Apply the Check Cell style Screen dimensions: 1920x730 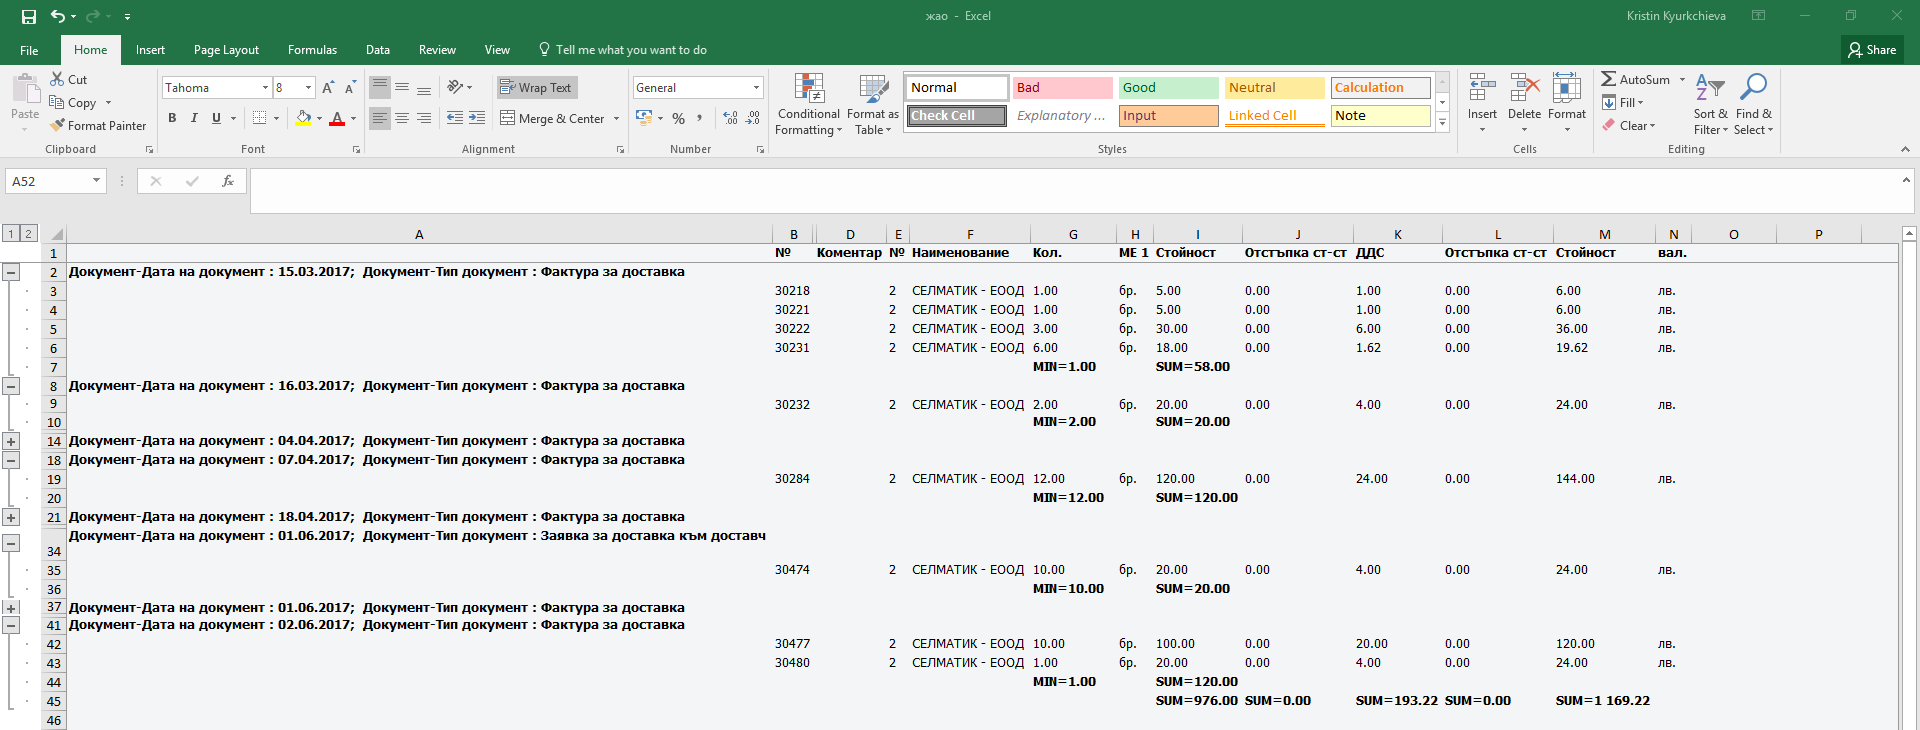click(x=956, y=116)
